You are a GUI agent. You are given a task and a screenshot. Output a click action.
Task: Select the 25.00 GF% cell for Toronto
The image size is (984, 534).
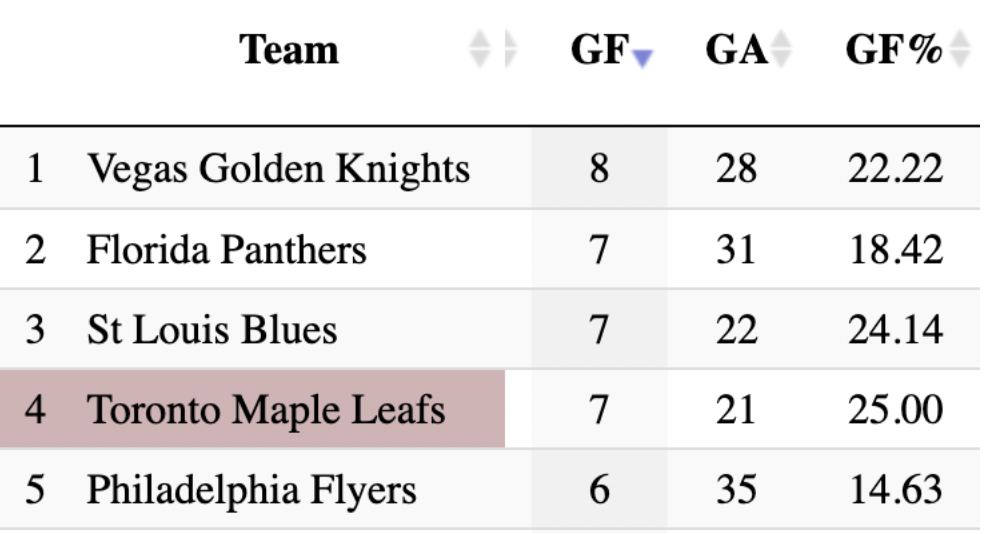(895, 409)
